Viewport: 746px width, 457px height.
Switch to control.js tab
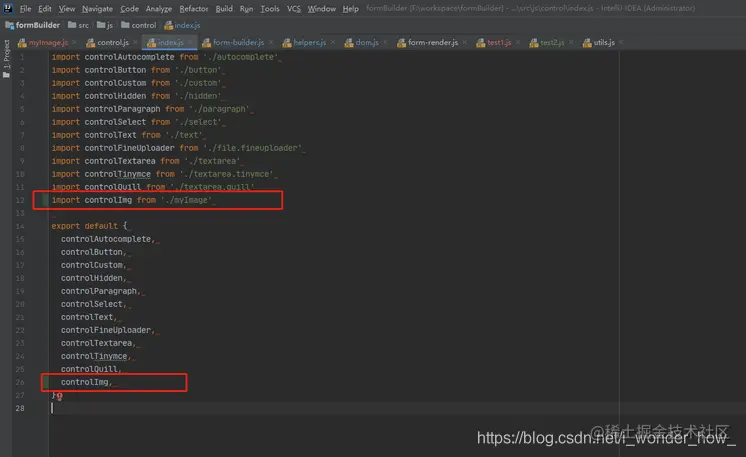(113, 43)
